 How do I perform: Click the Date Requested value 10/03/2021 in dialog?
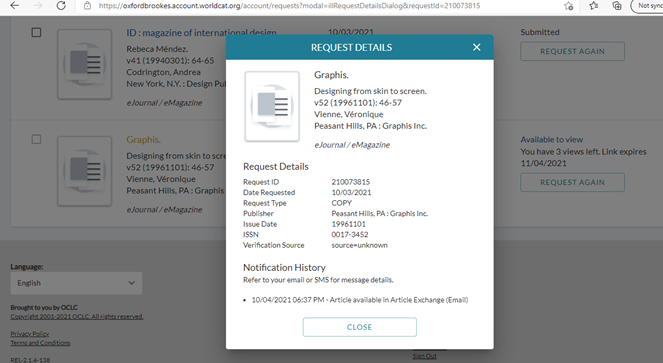coord(351,192)
